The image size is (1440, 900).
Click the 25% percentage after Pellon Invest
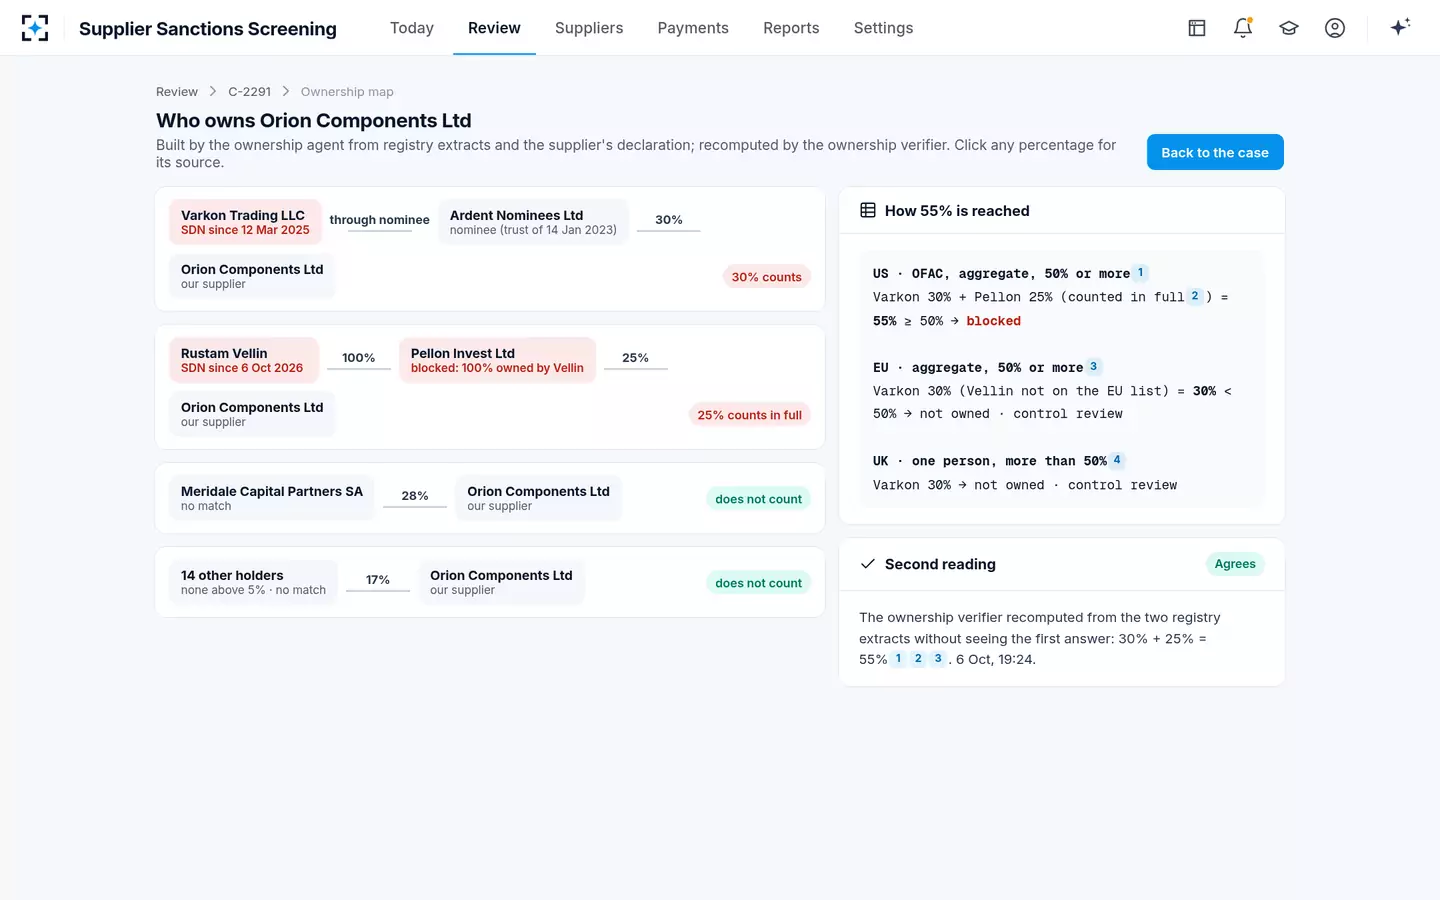pos(635,358)
